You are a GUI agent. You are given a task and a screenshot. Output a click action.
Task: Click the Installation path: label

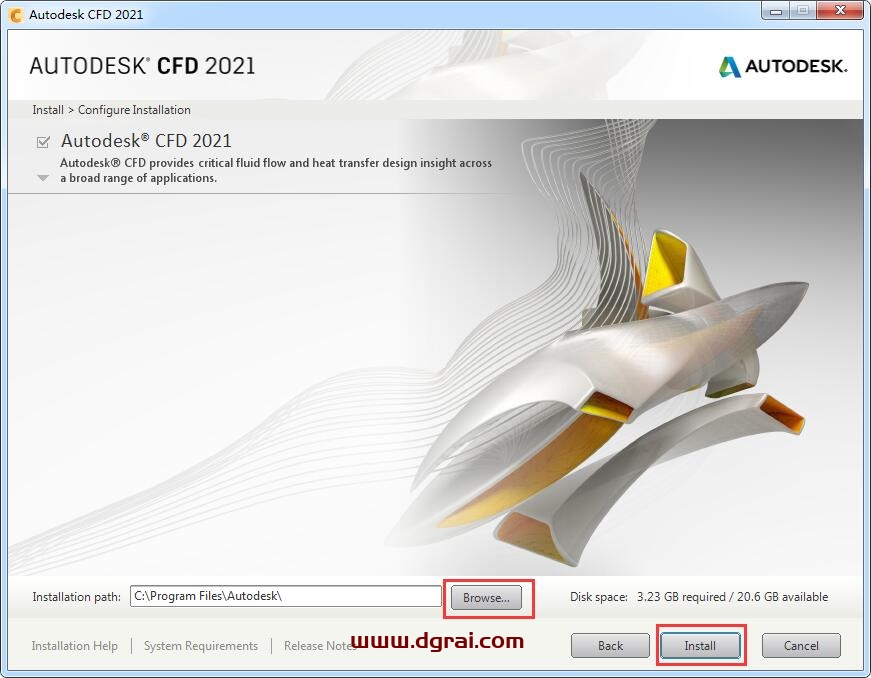click(x=77, y=597)
